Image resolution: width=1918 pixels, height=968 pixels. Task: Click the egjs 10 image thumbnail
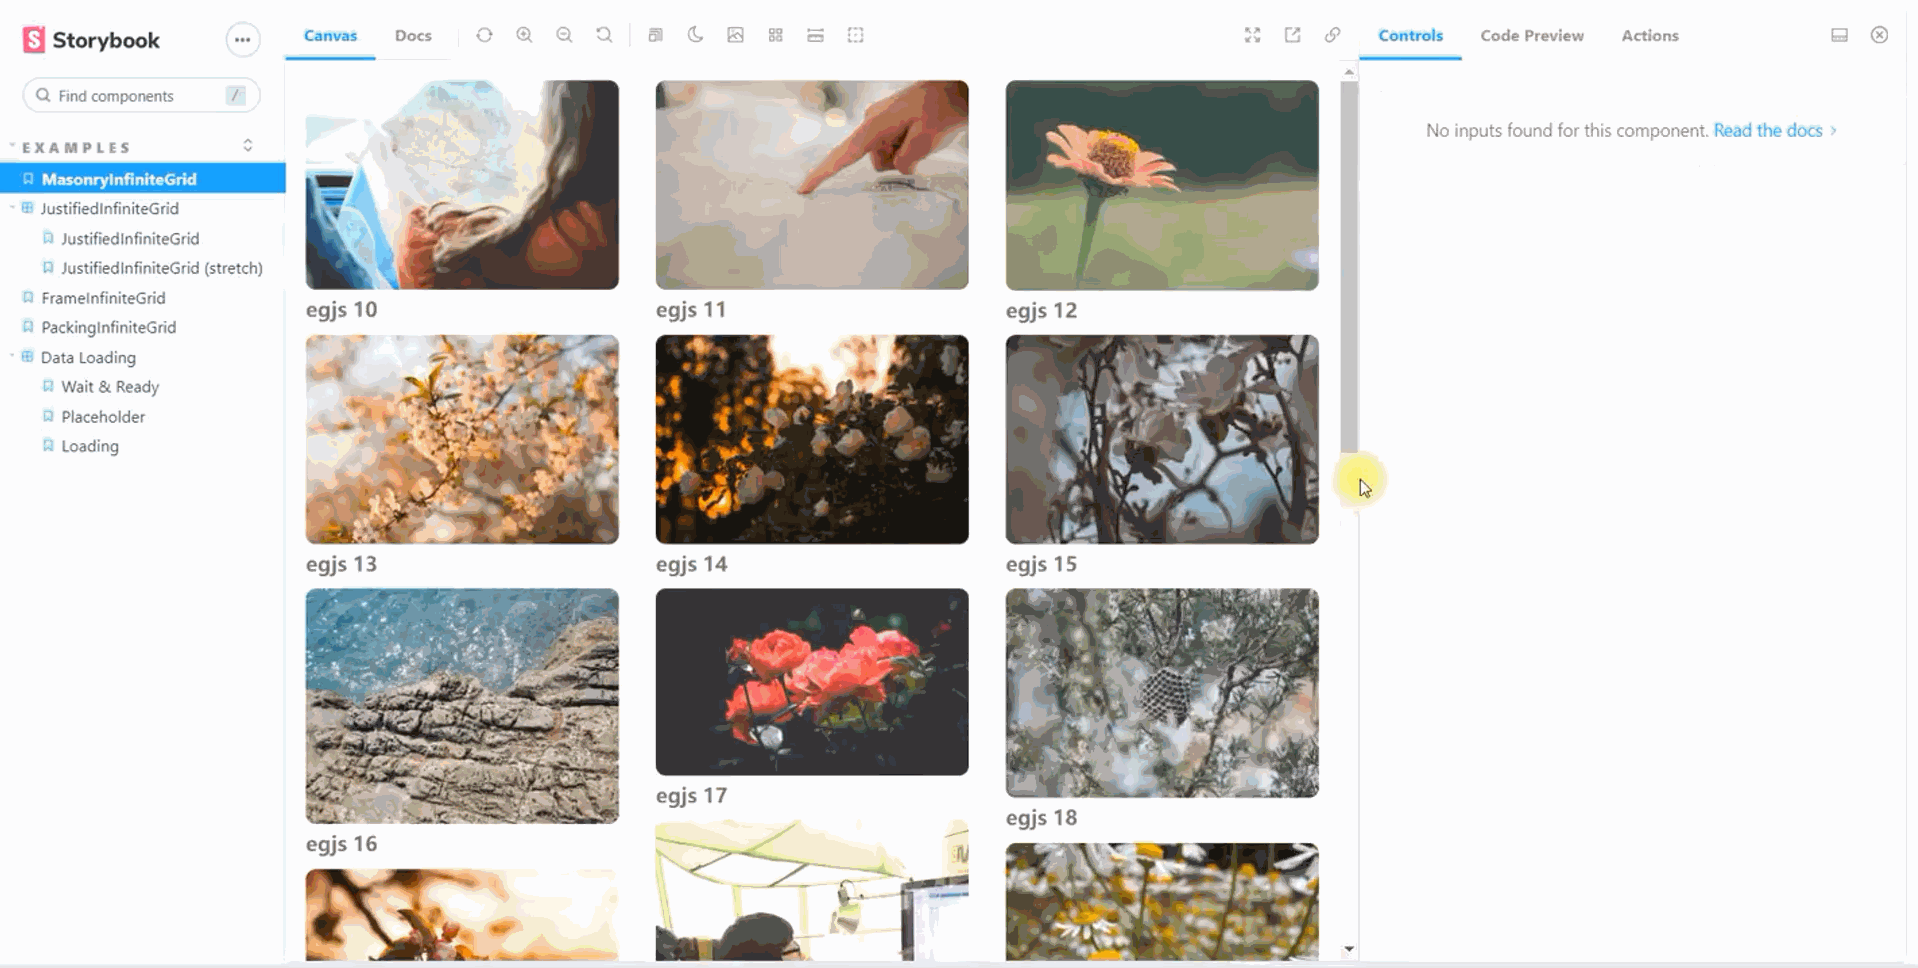pyautogui.click(x=462, y=185)
